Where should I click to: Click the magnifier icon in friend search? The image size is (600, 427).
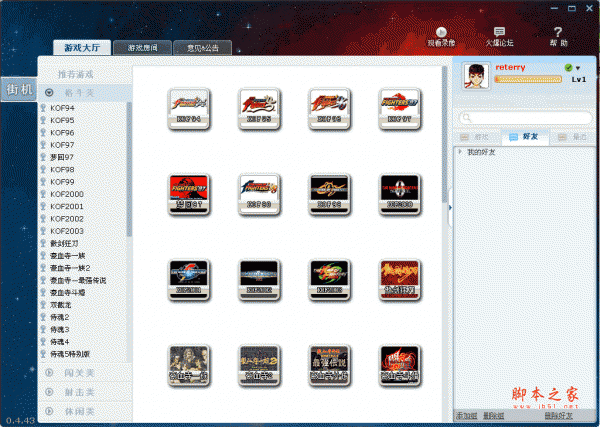(466, 117)
